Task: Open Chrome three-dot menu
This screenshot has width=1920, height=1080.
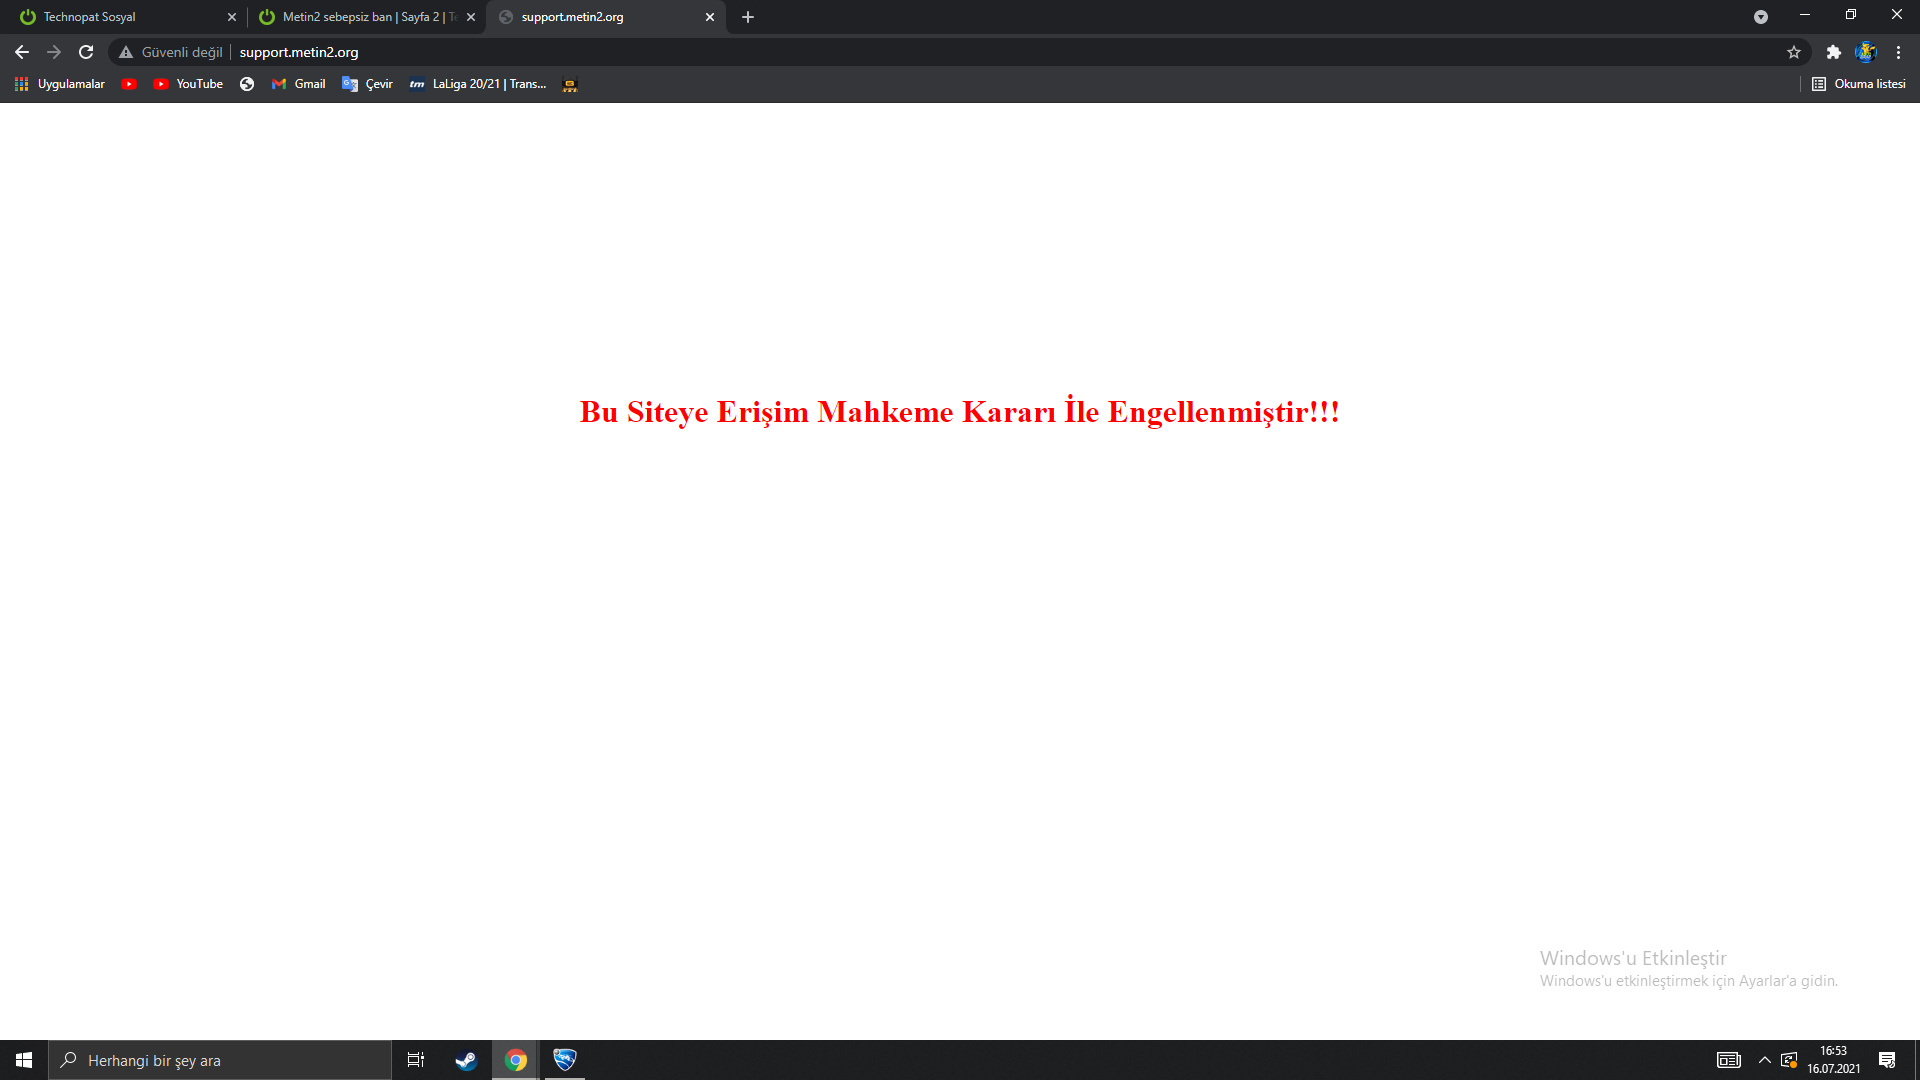Action: 1898,52
